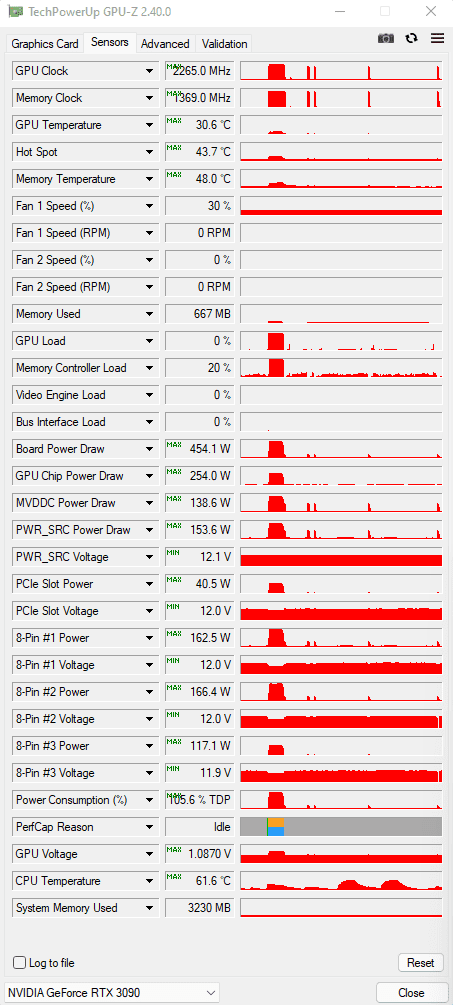The width and height of the screenshot is (453, 1005).
Task: Click the PerfCap Reason color bar graph
Action: [341, 827]
